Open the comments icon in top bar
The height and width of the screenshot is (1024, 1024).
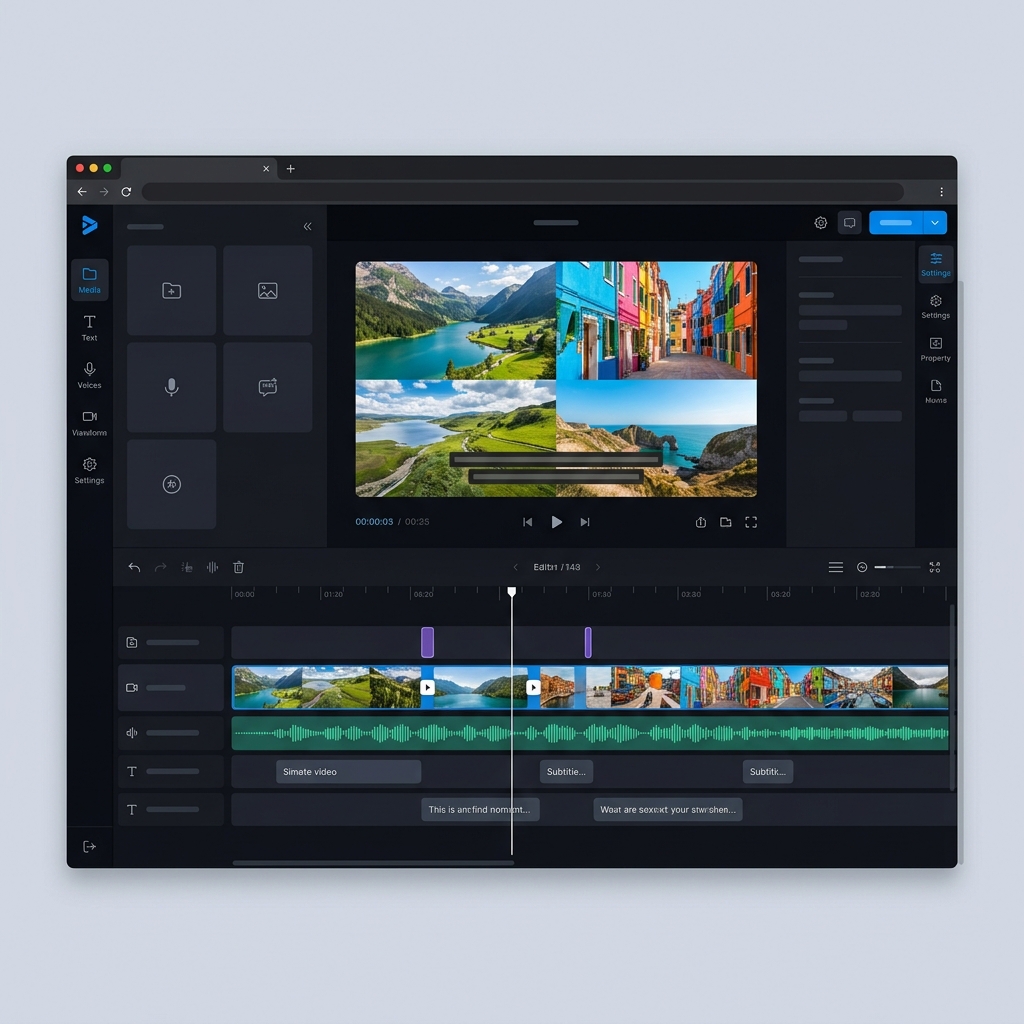coord(850,223)
